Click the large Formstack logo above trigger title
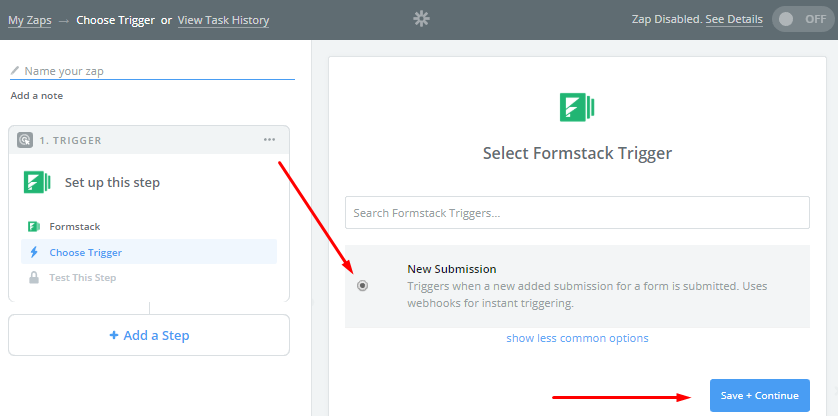This screenshot has height=416, width=838. pos(577,107)
